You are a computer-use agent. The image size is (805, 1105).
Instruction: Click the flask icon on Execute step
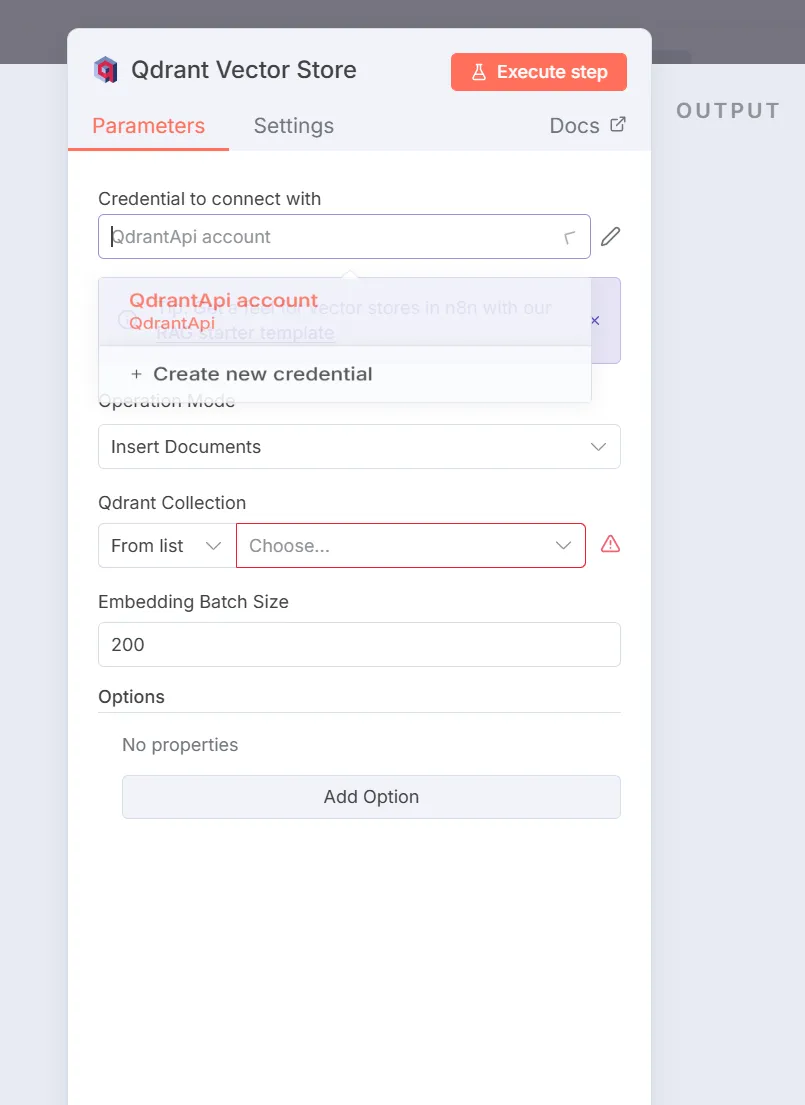point(479,72)
